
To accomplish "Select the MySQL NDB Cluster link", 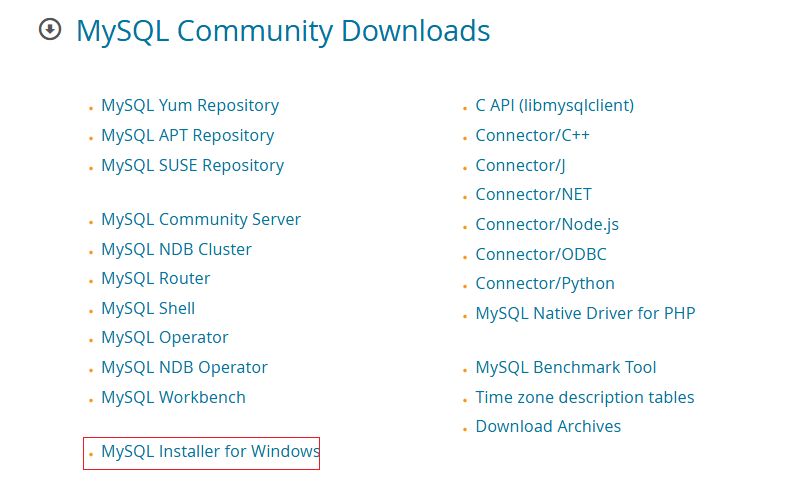I will pos(177,249).
